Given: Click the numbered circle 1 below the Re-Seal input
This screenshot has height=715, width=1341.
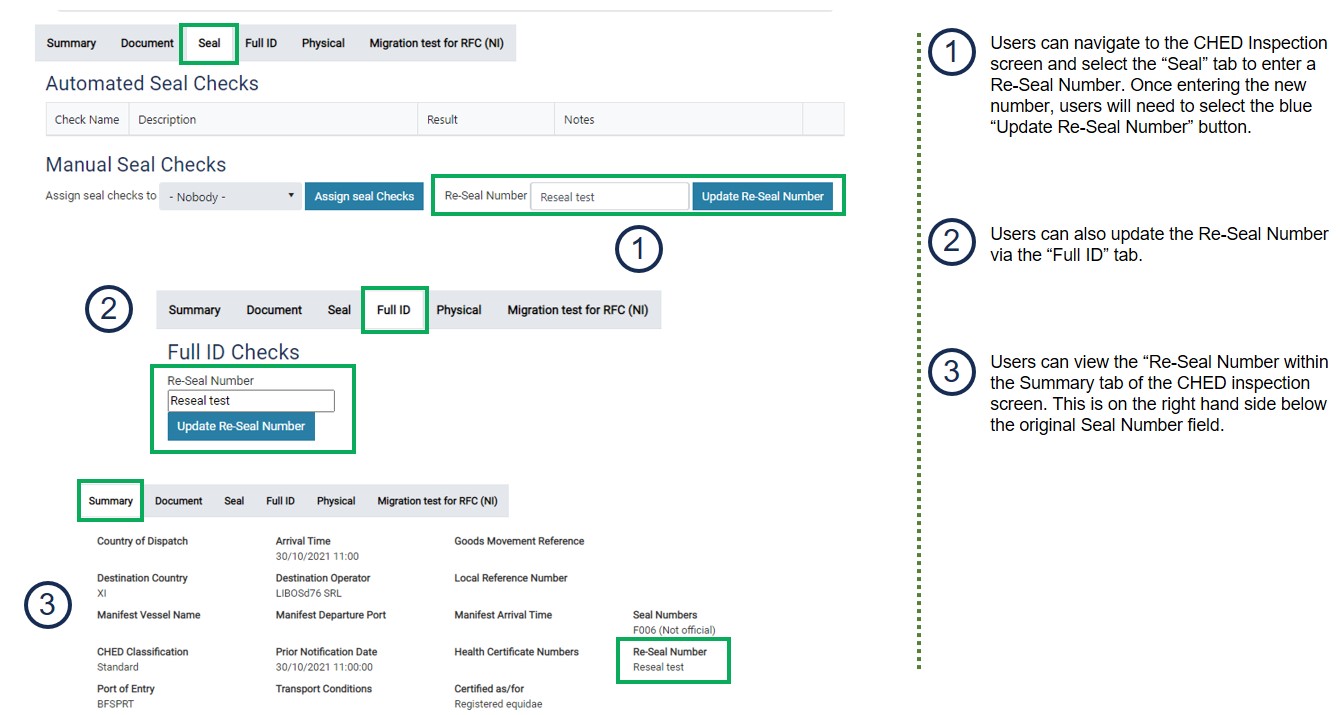Looking at the screenshot, I should 639,250.
